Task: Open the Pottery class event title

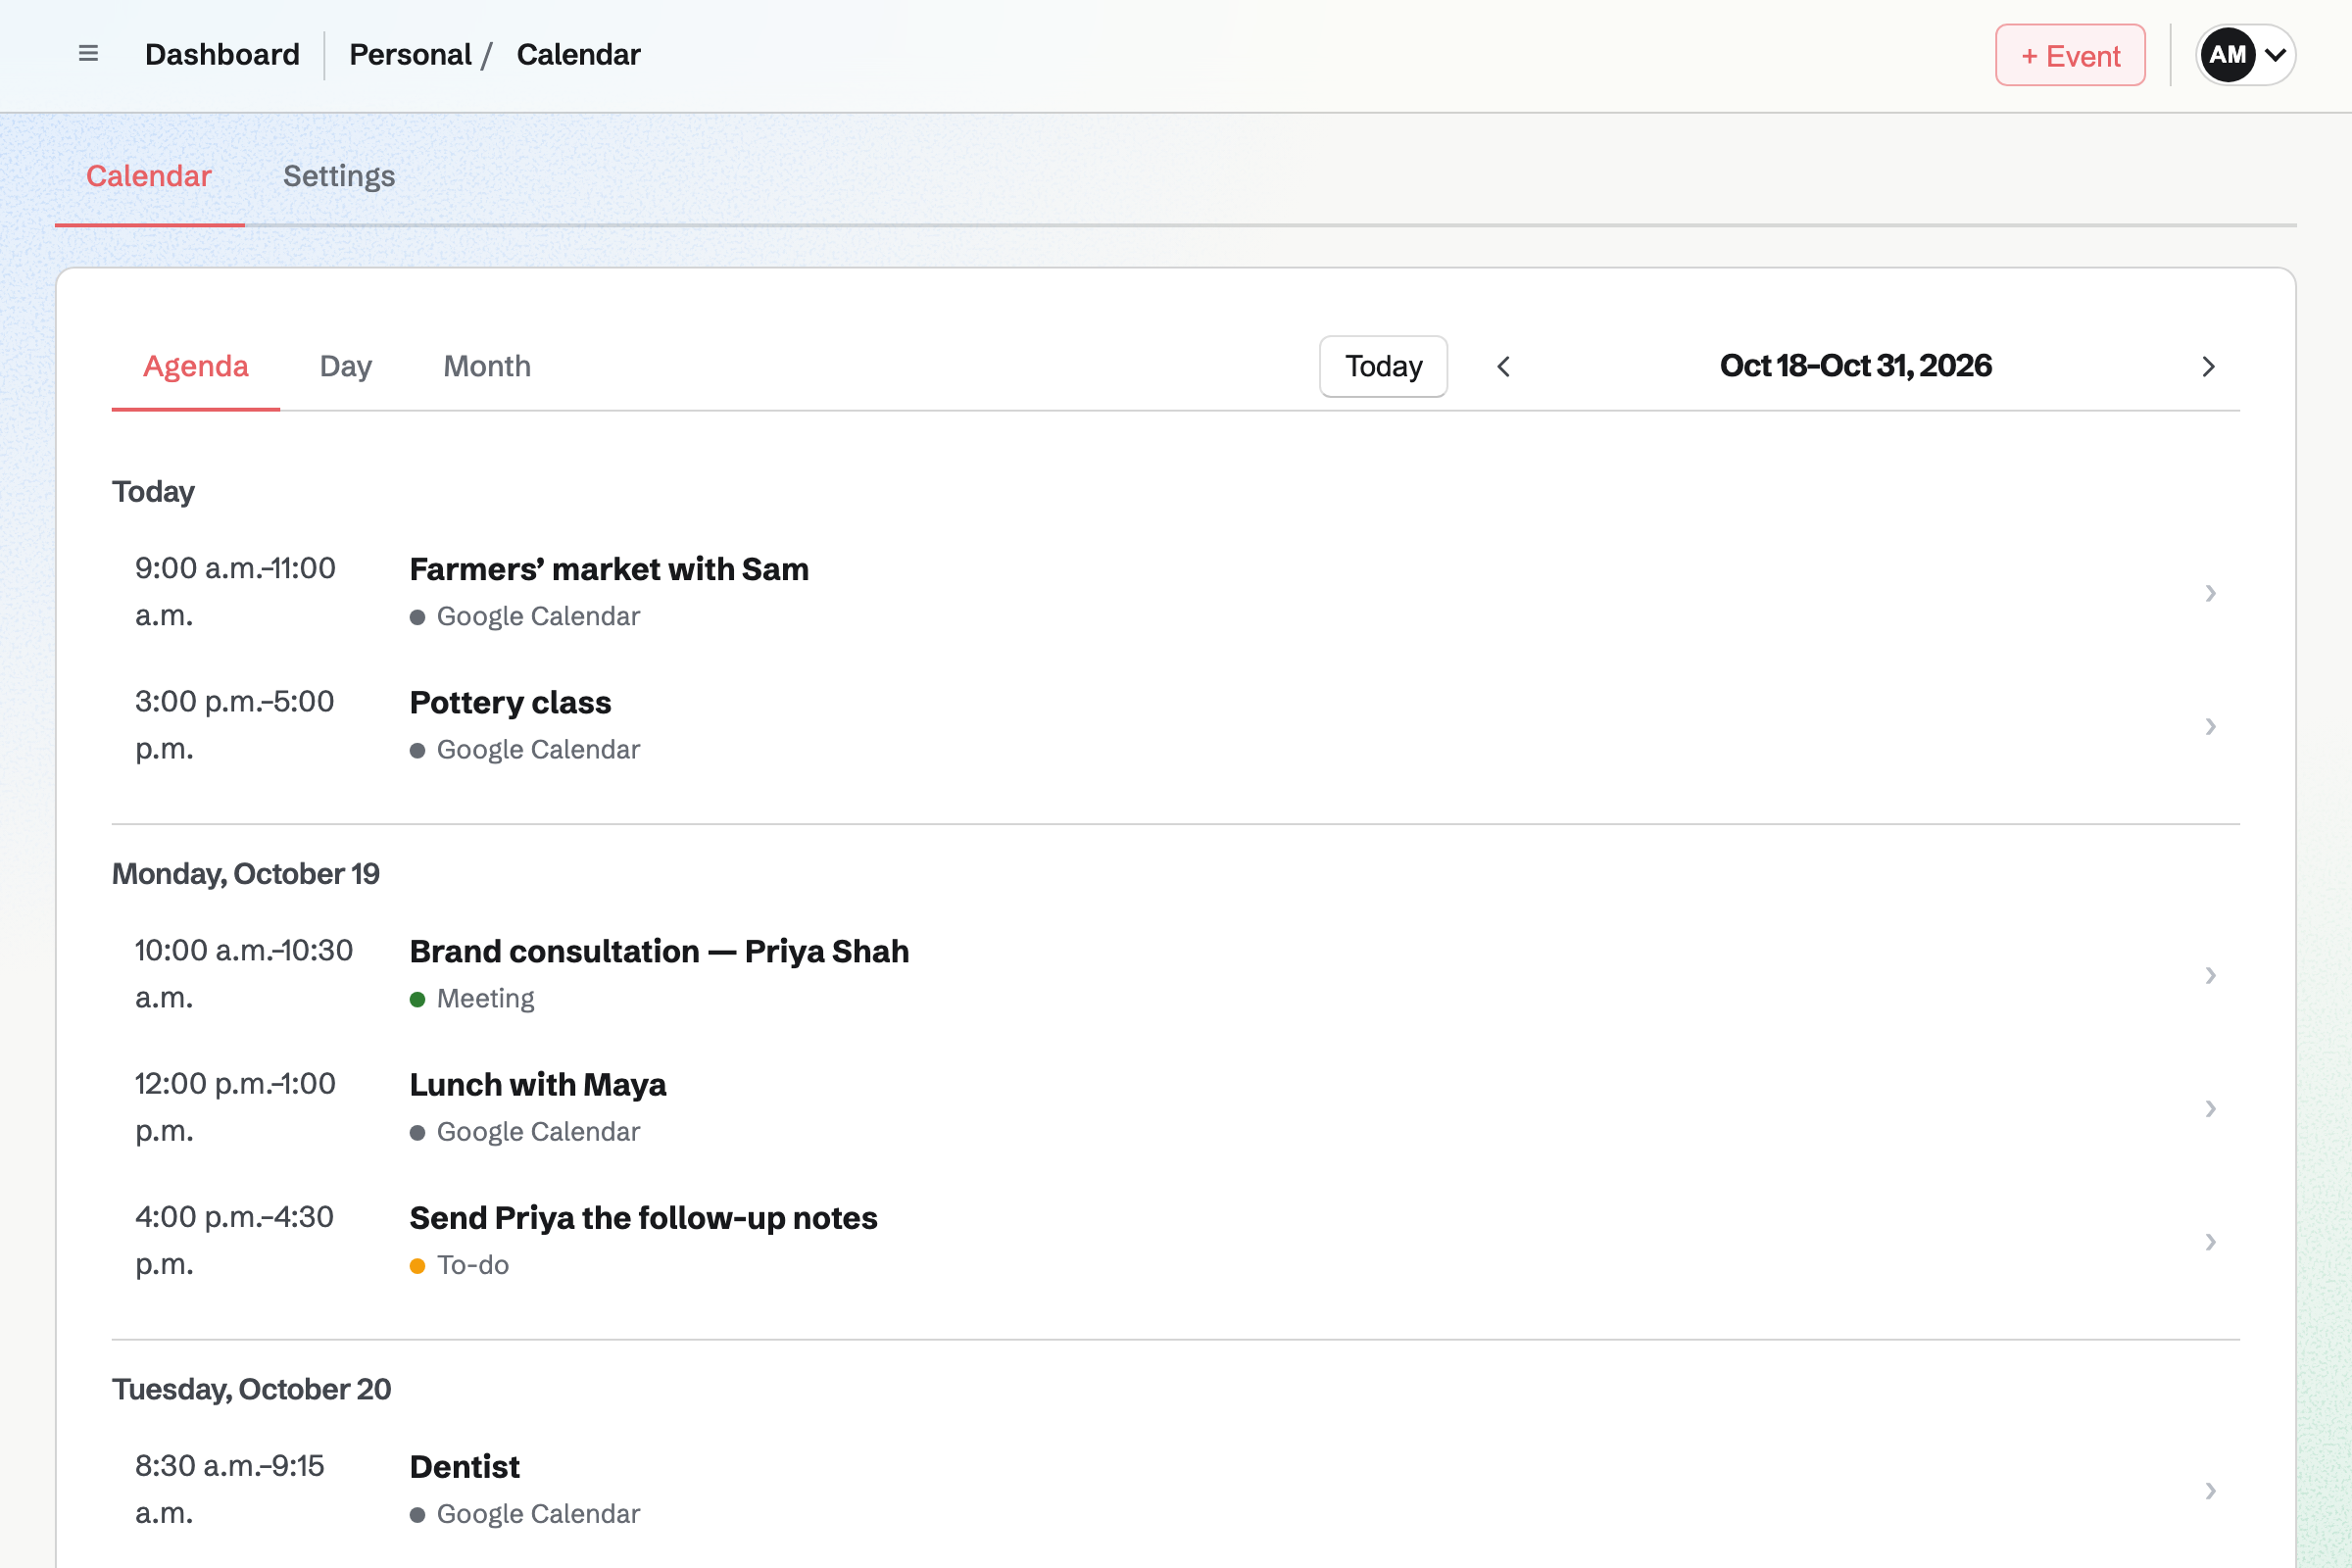Action: point(510,702)
